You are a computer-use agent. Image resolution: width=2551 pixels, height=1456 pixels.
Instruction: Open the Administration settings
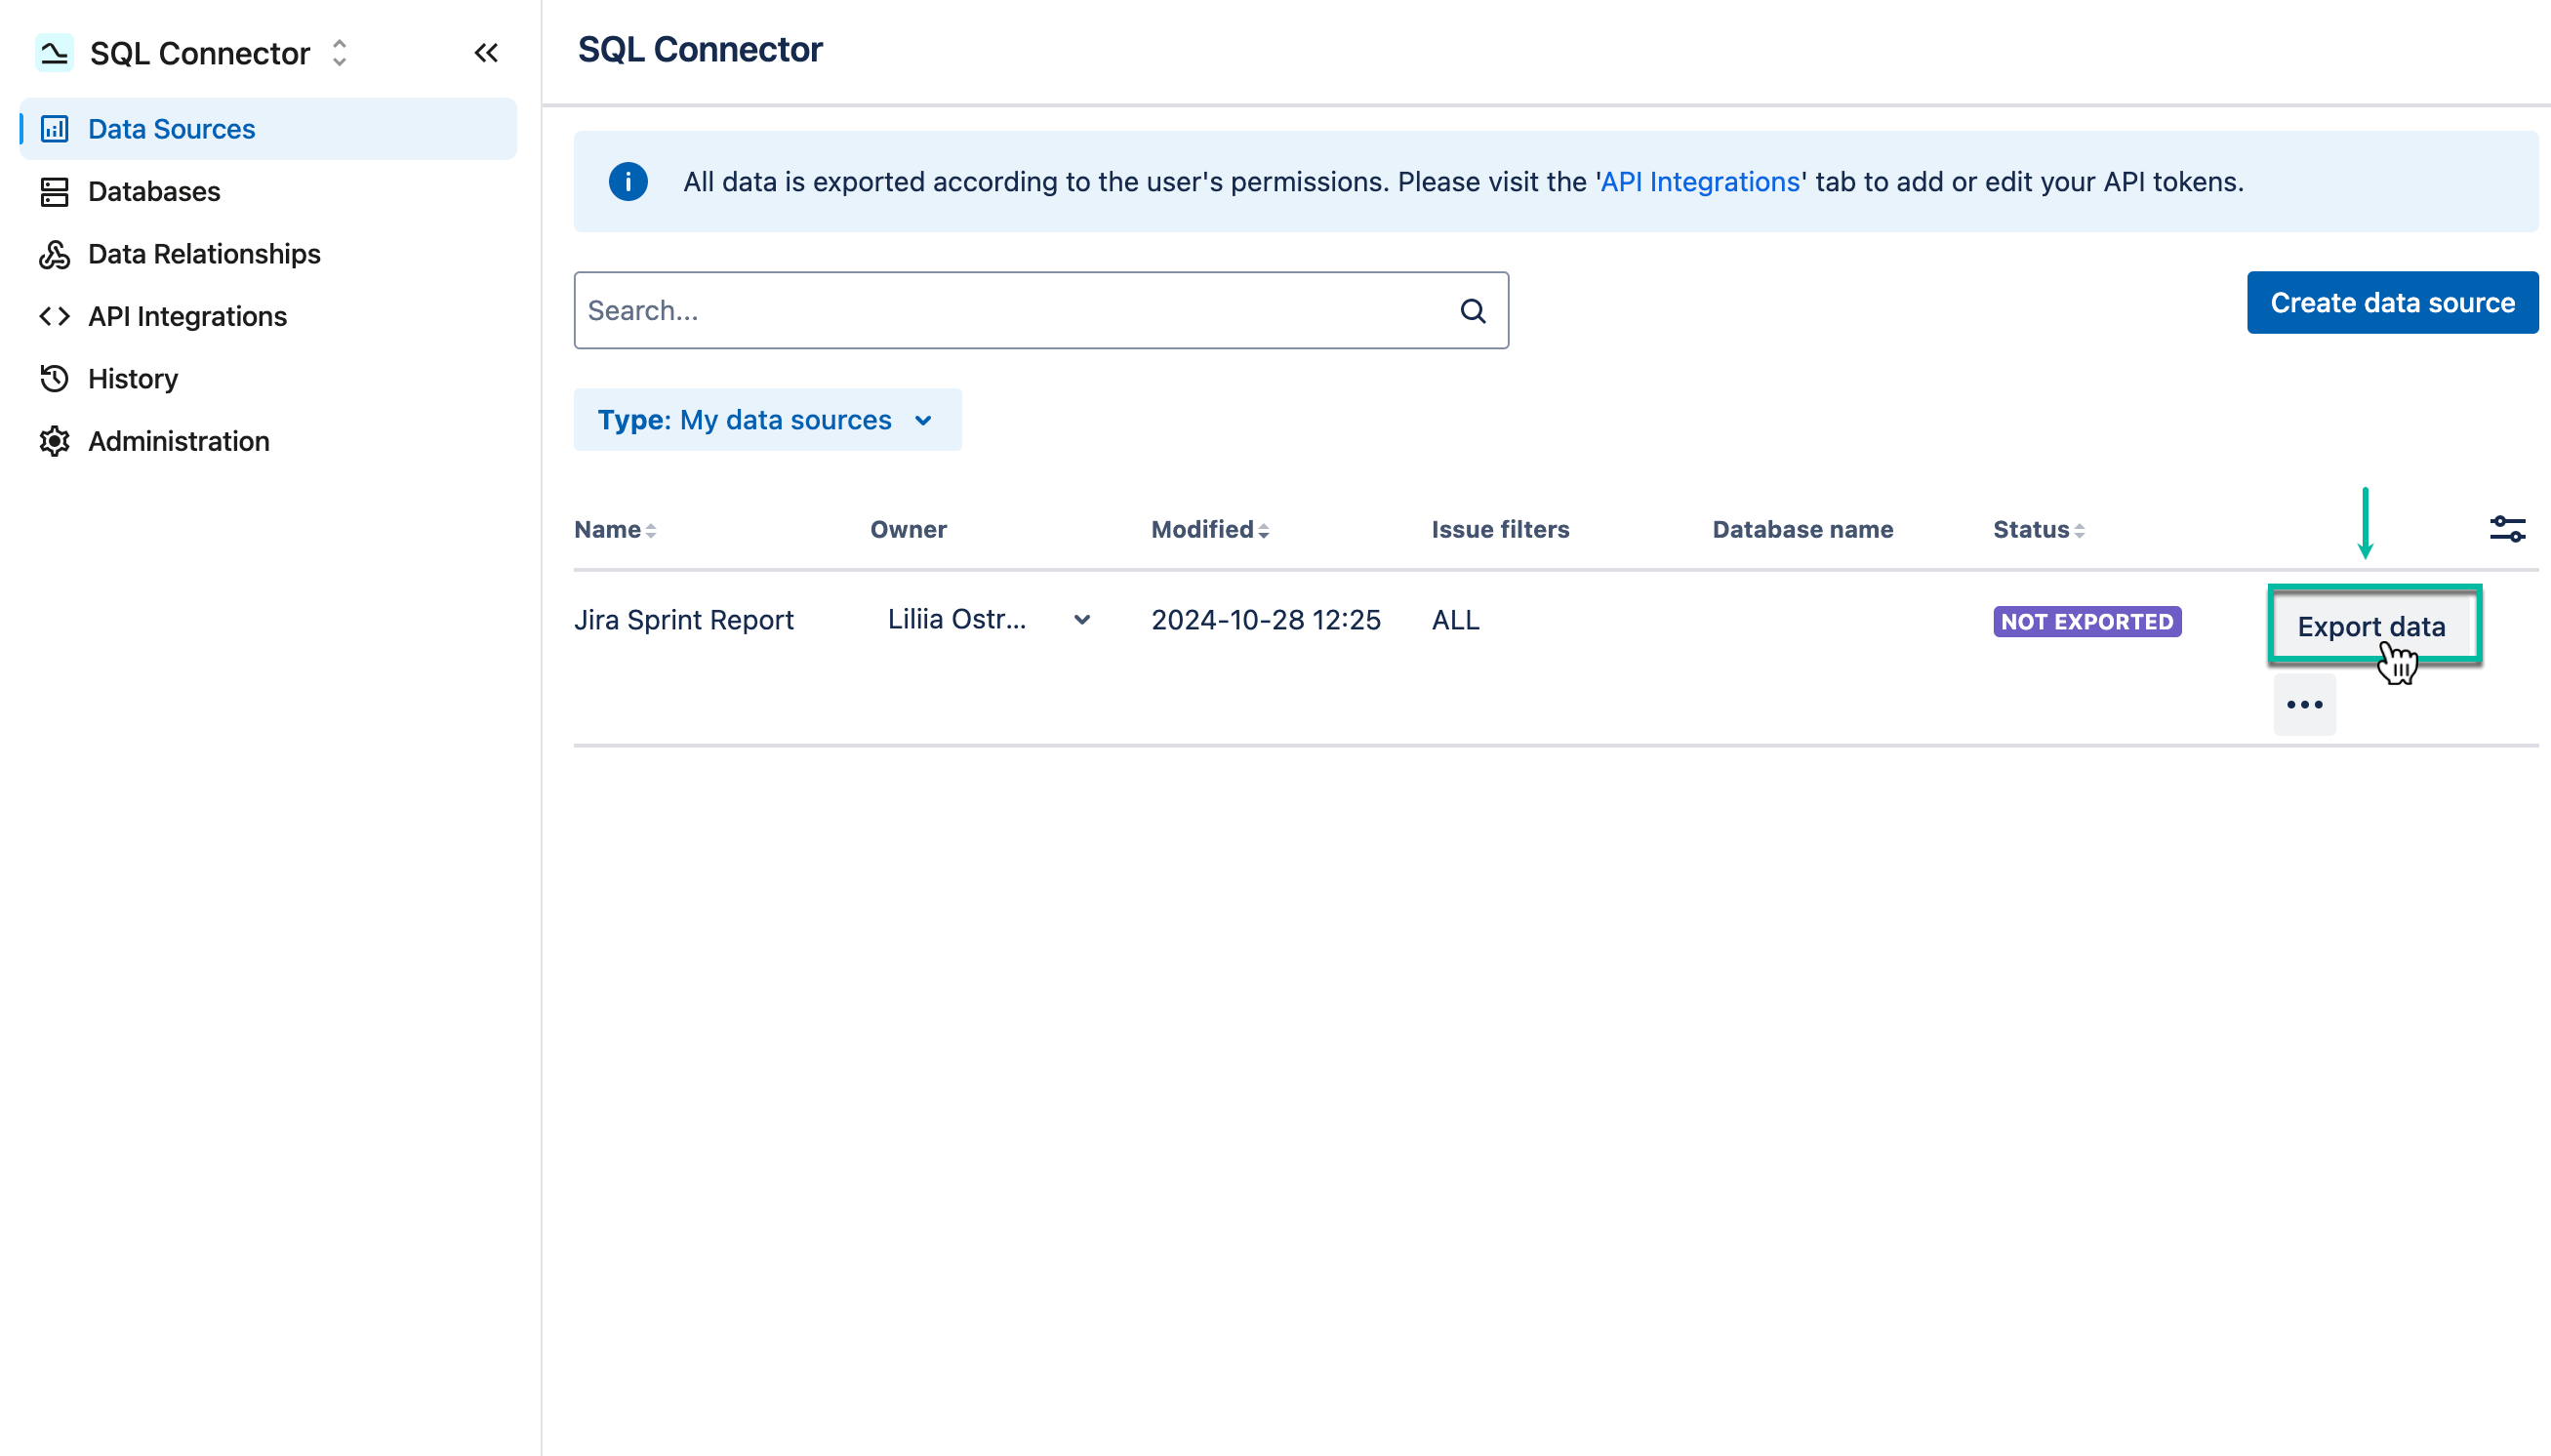tap(177, 441)
